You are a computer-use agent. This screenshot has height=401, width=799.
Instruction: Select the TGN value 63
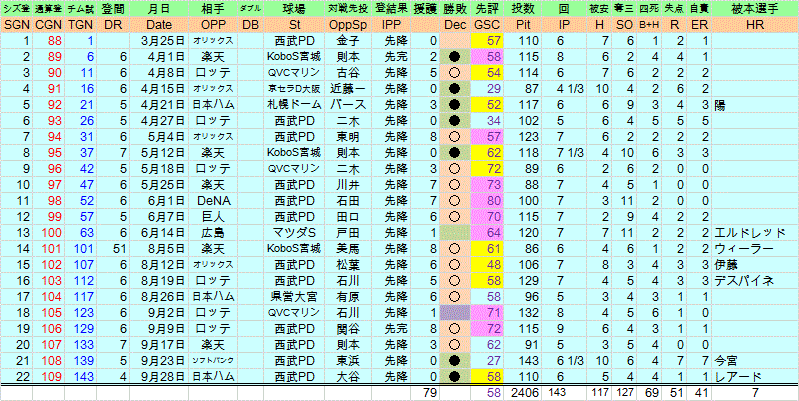pos(85,232)
